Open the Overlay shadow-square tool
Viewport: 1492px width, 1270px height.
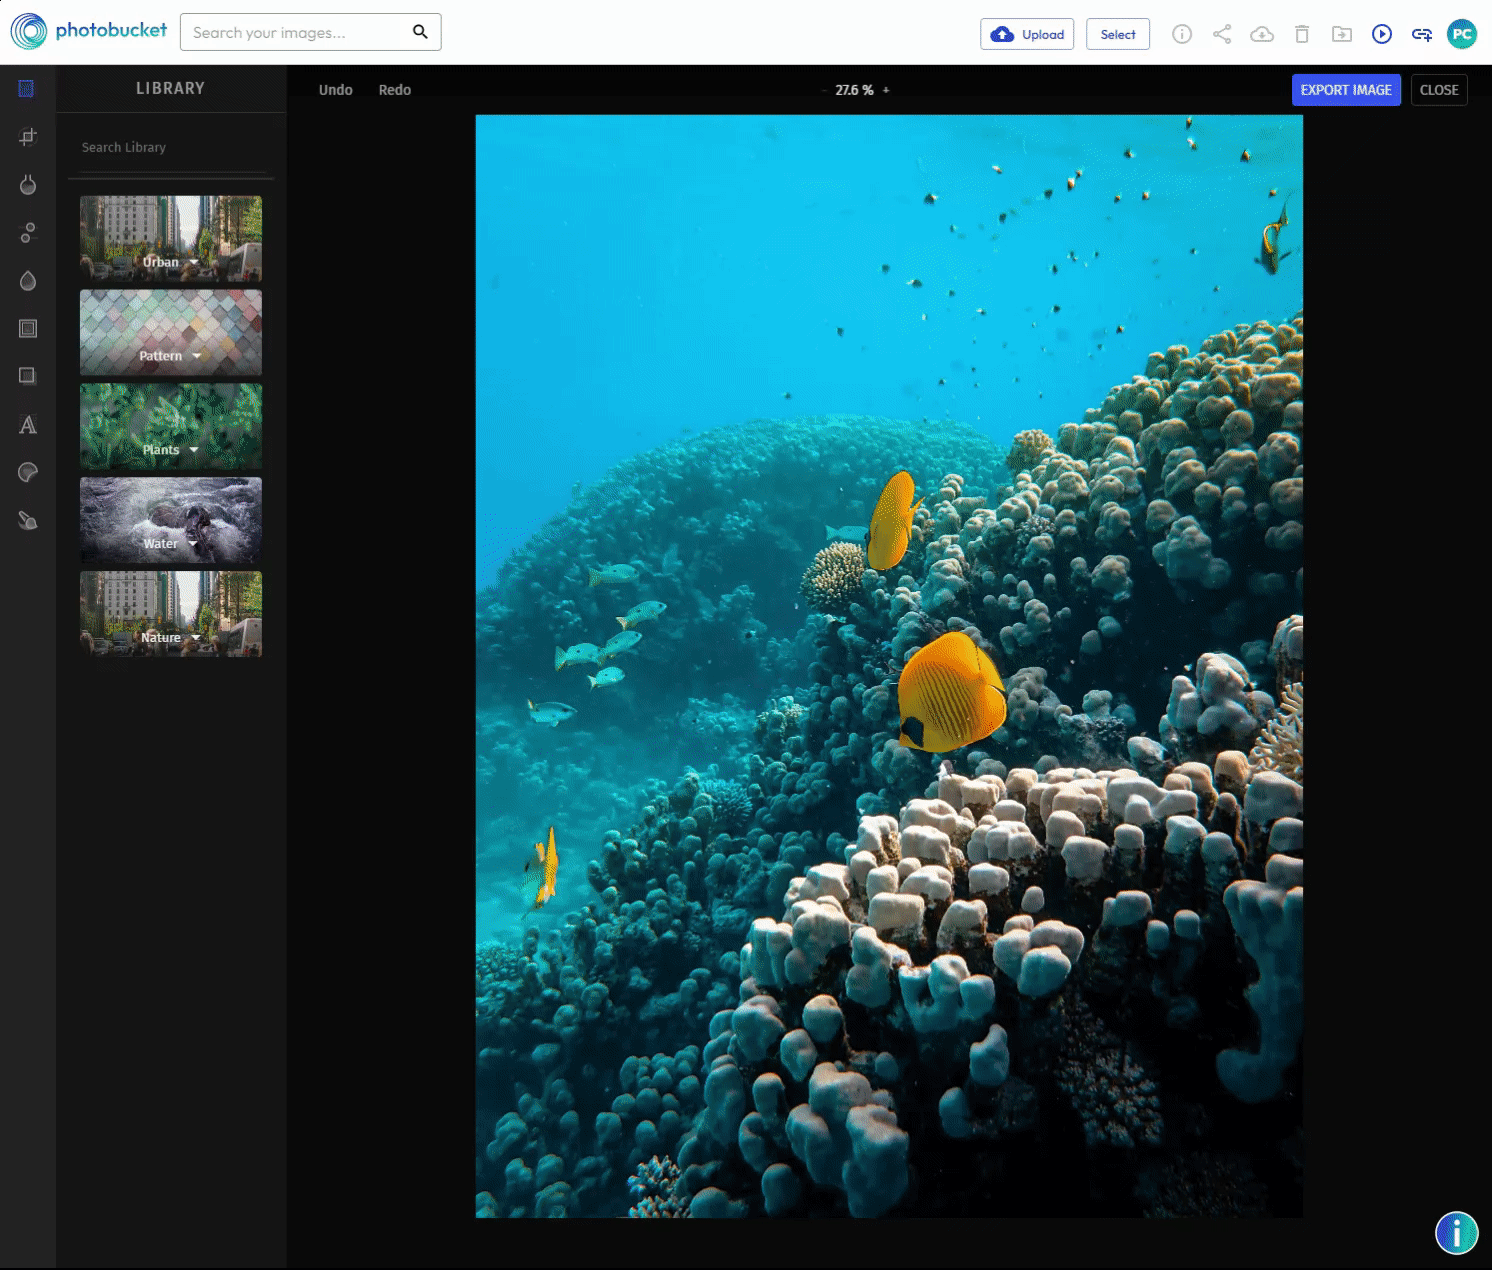tap(28, 376)
